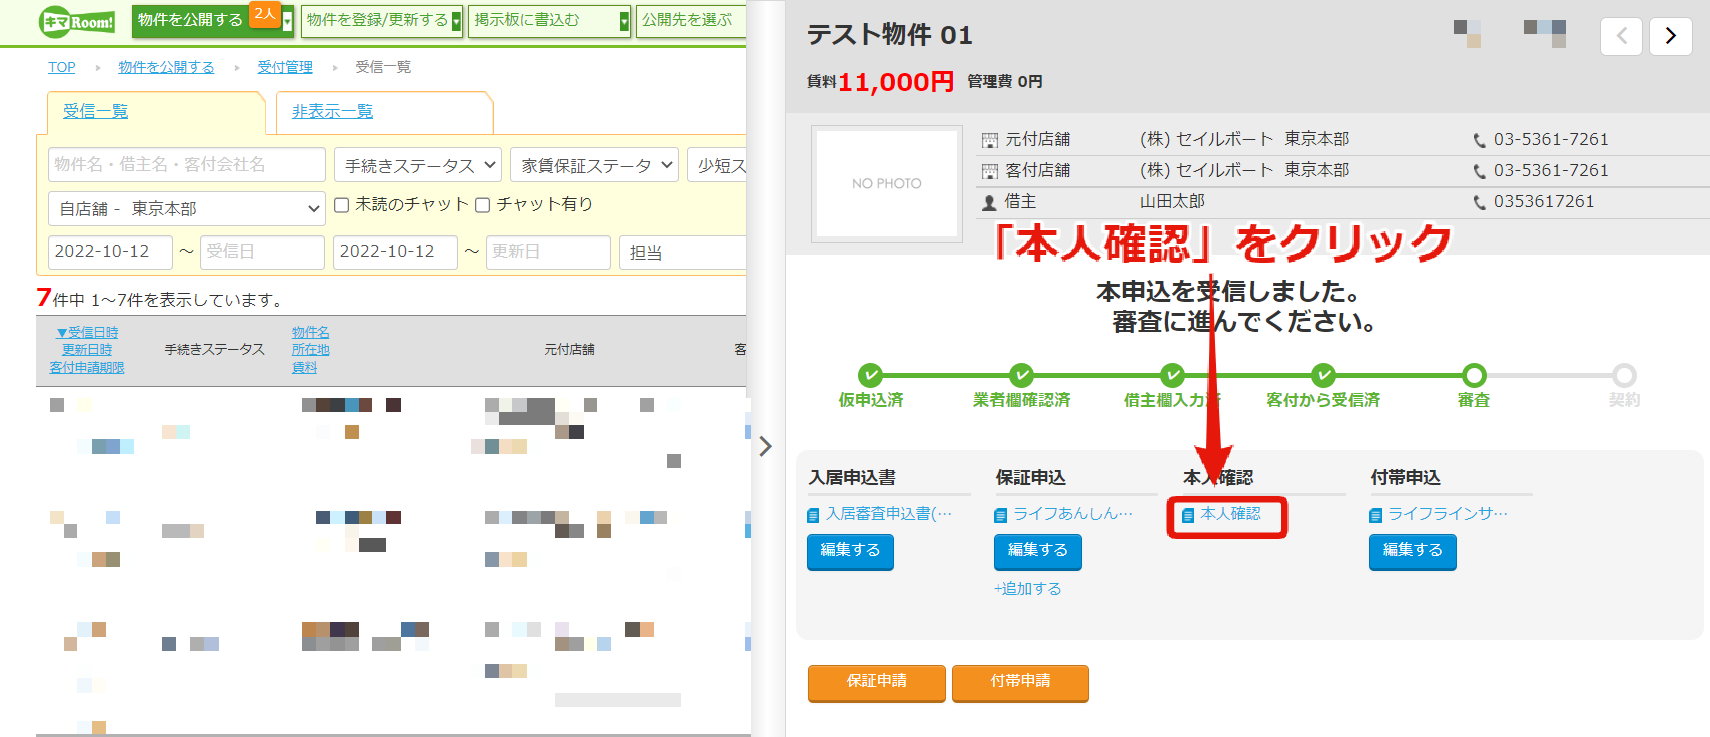Open the 家賃保証ステータス dropdown
Viewport: 1710px width, 737px height.
[x=594, y=165]
